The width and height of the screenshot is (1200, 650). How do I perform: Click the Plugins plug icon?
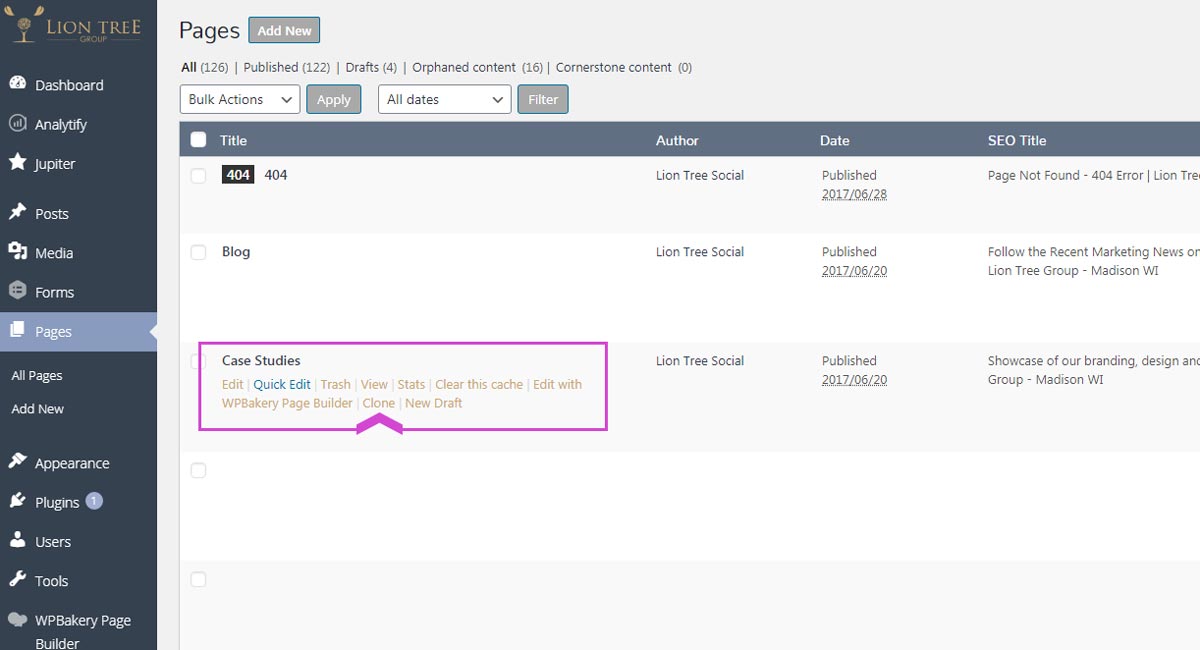[17, 501]
